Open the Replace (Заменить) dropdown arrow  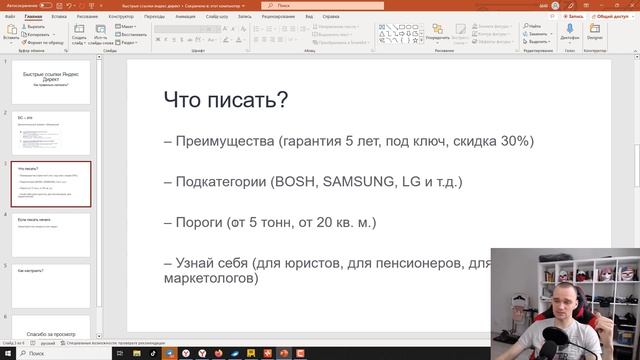[551, 34]
